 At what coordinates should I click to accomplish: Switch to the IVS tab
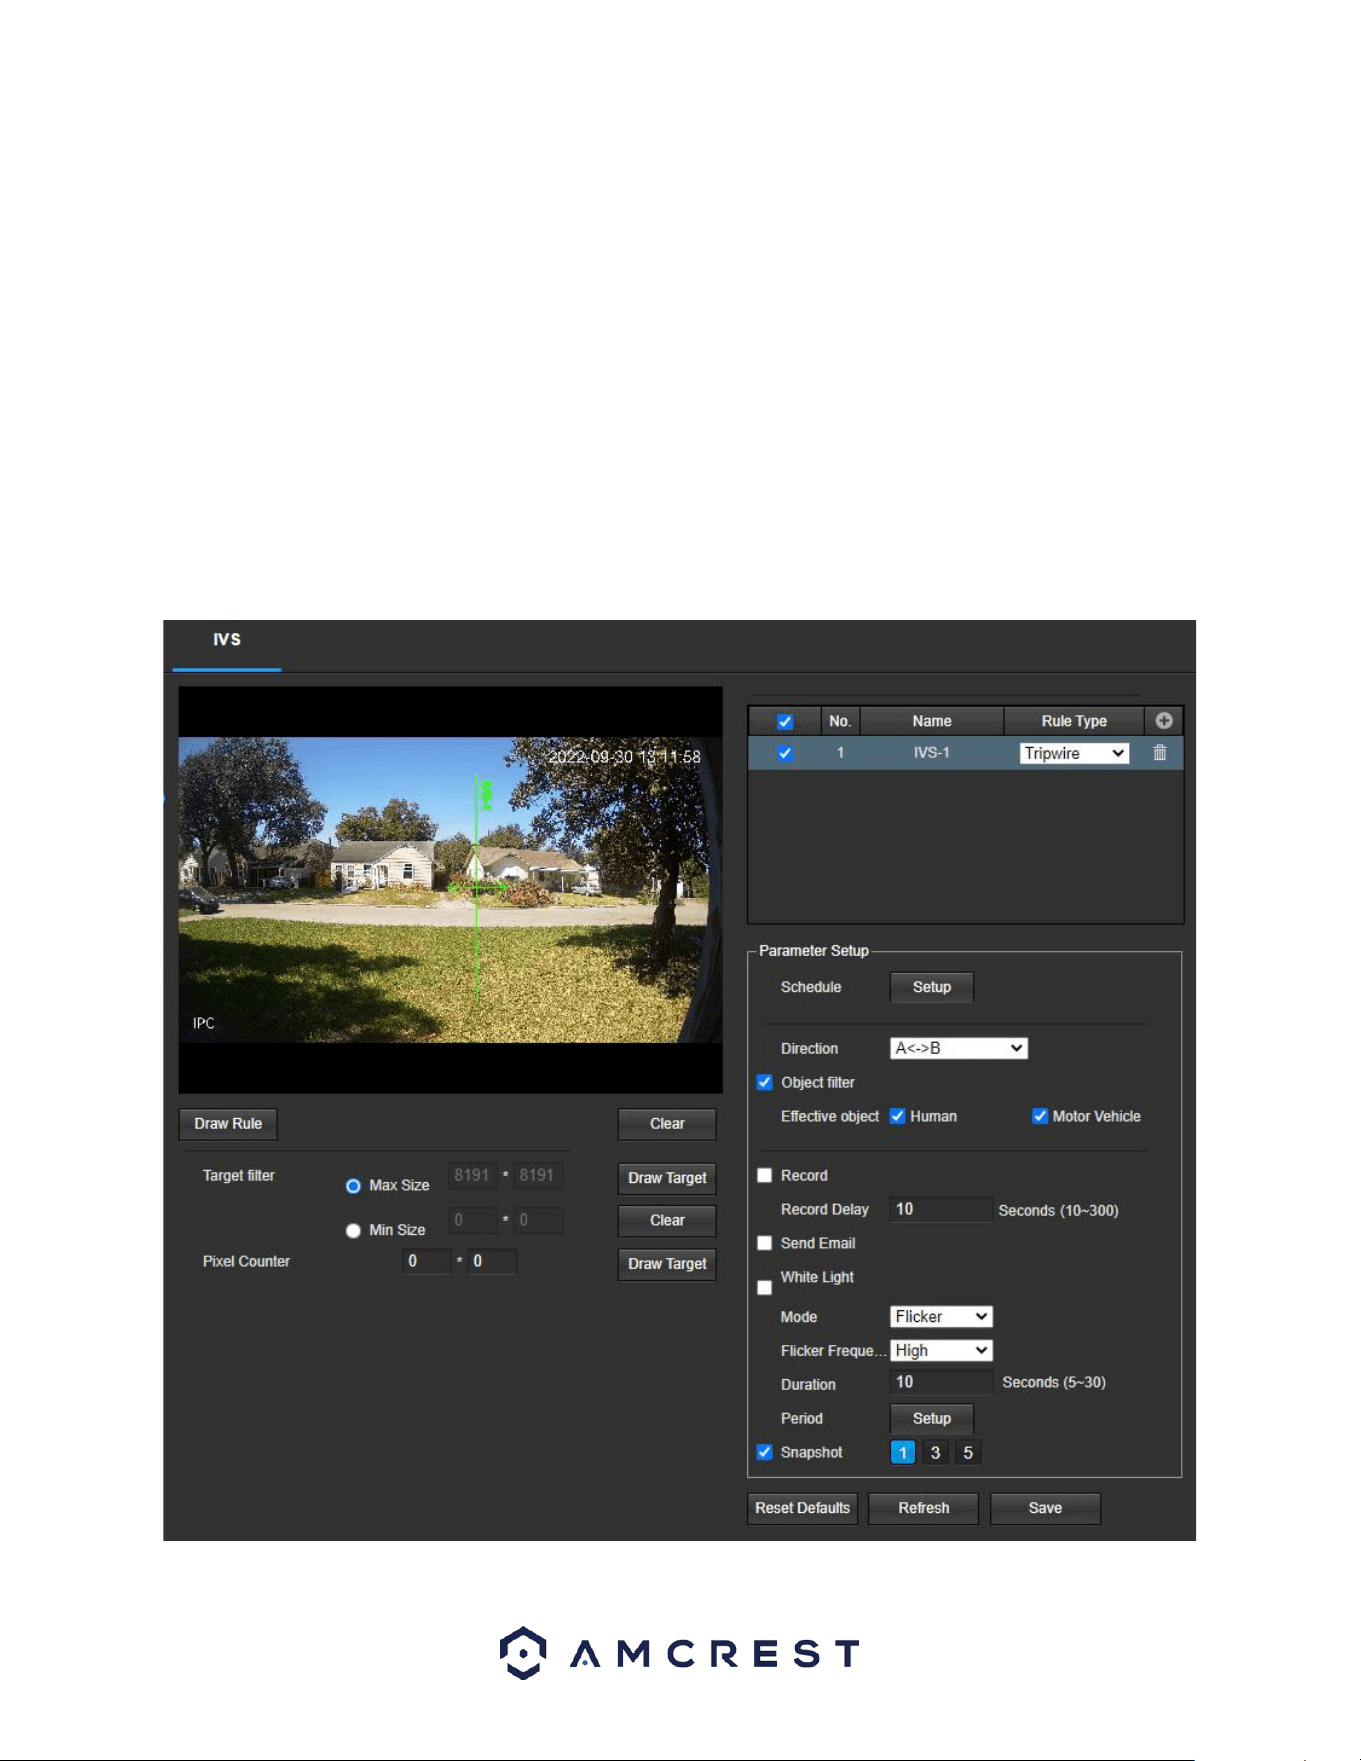227,640
